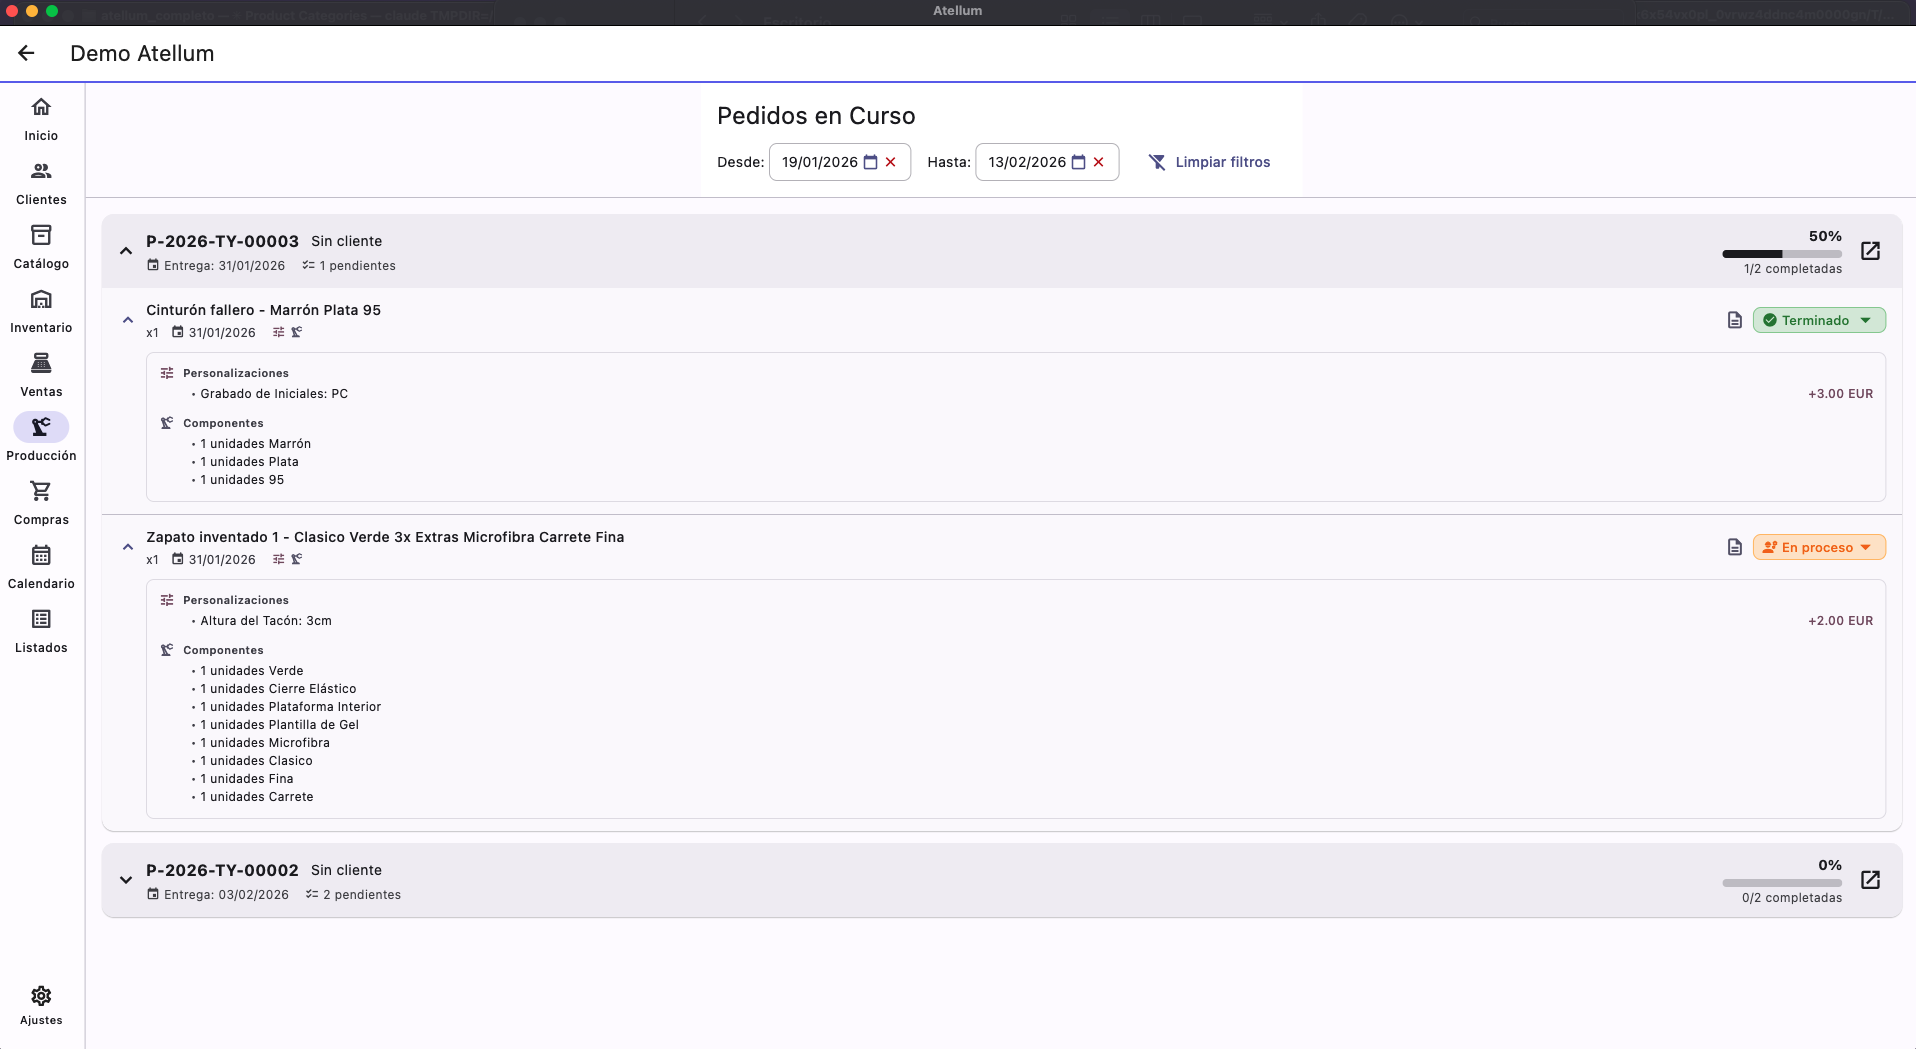This screenshot has height=1049, width=1916.
Task: Open calendar picker for Hasta date
Action: 1078,162
